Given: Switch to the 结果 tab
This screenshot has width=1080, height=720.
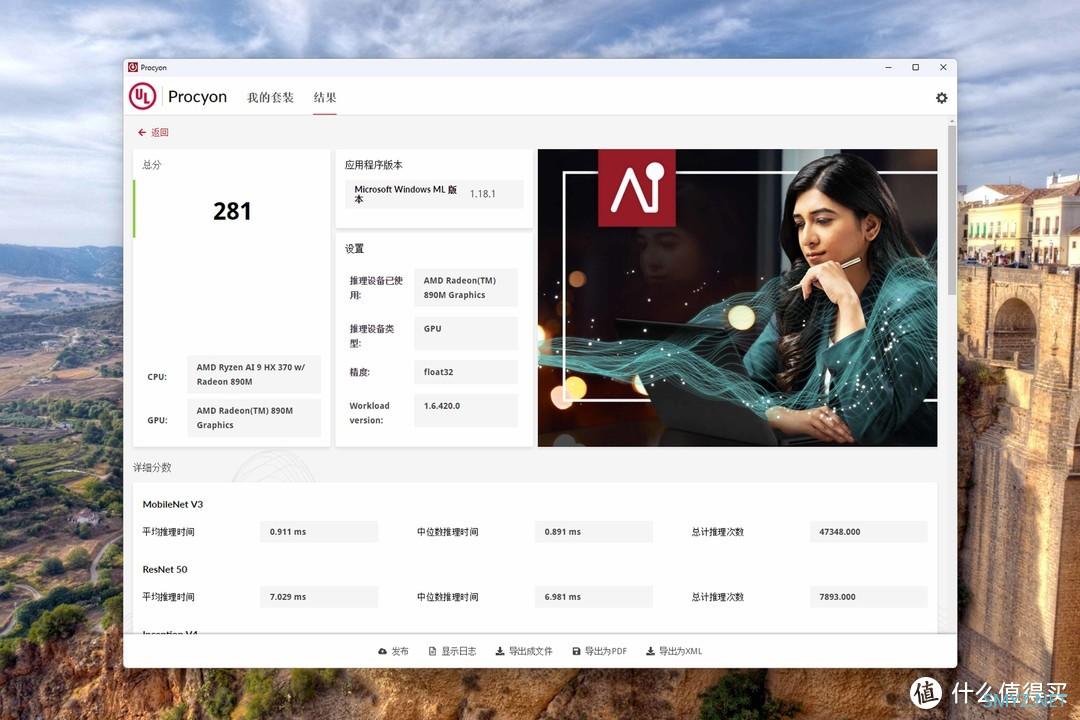Looking at the screenshot, I should click(x=325, y=97).
